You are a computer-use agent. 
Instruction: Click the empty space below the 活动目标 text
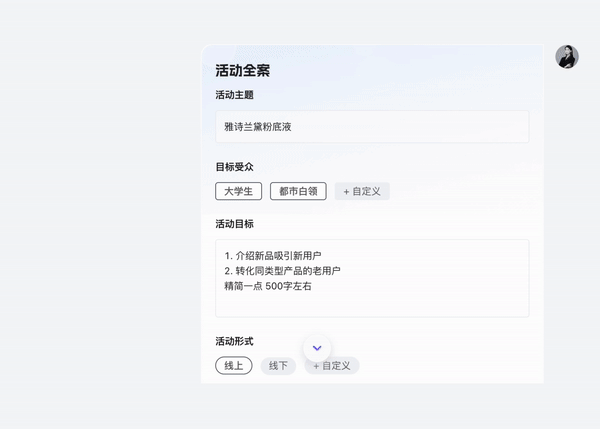tap(372, 305)
